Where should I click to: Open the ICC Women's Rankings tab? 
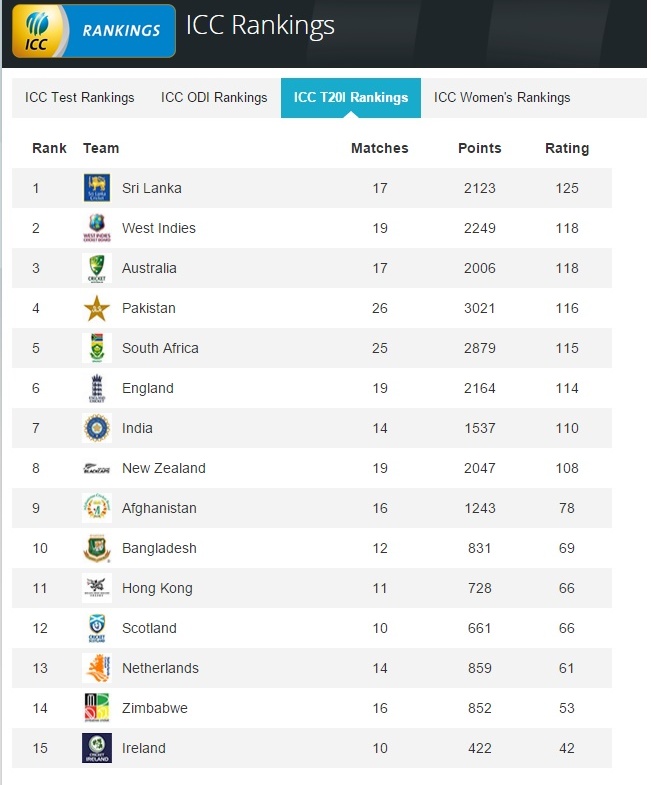[502, 98]
